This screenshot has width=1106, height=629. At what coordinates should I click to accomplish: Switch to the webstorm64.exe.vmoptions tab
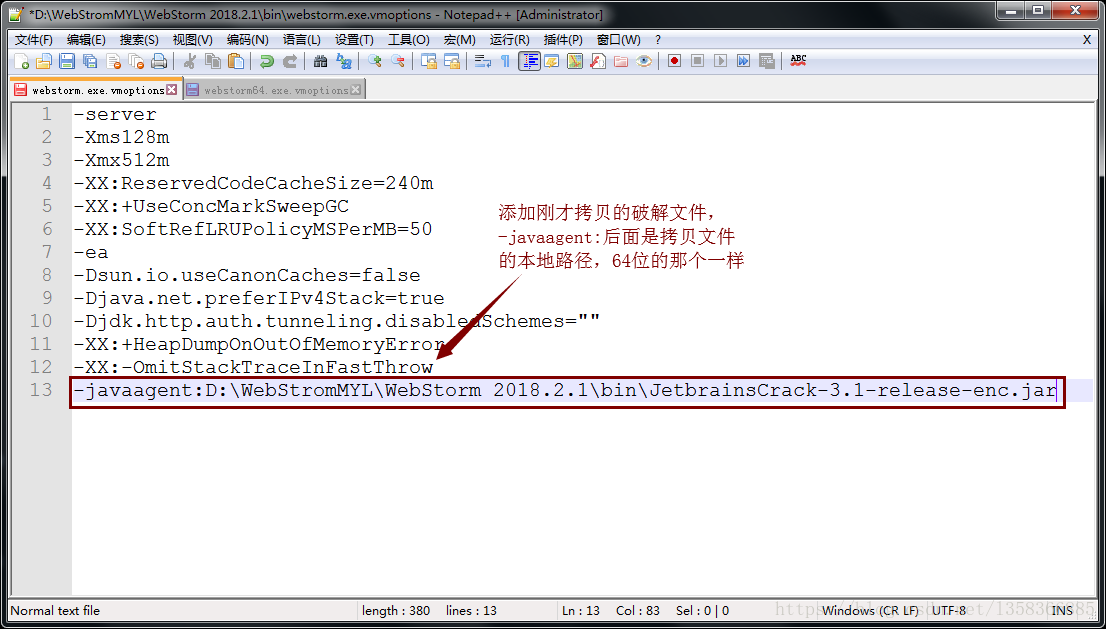[x=276, y=90]
